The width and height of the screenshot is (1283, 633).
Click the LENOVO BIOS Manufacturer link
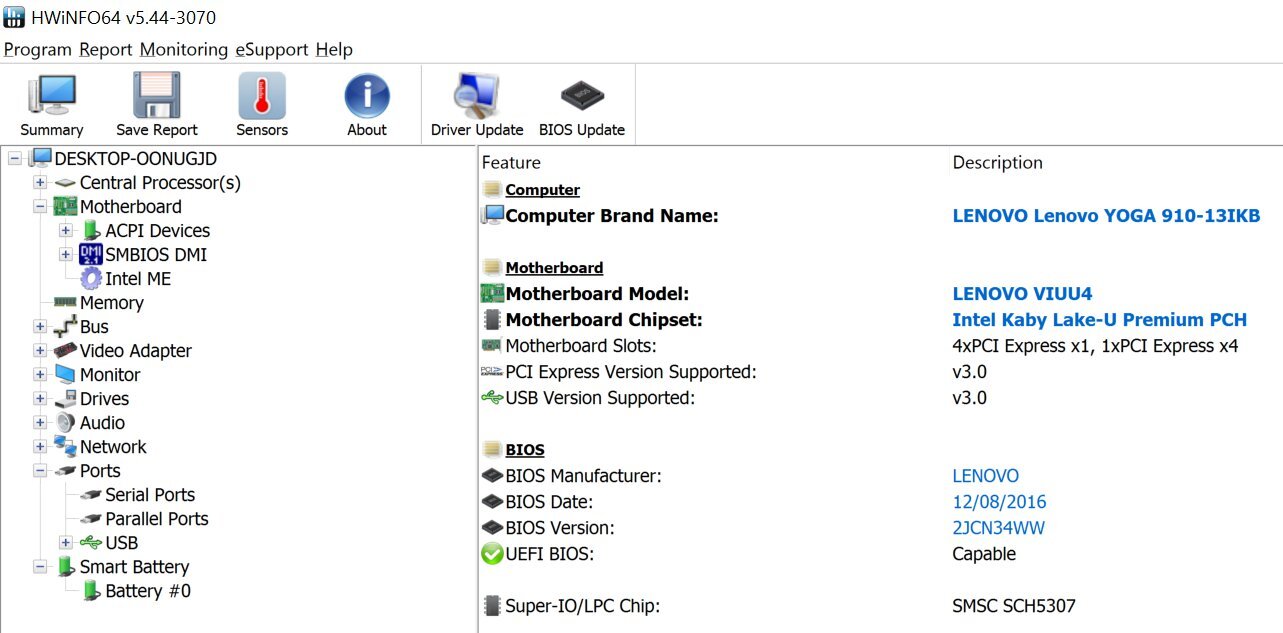(985, 476)
